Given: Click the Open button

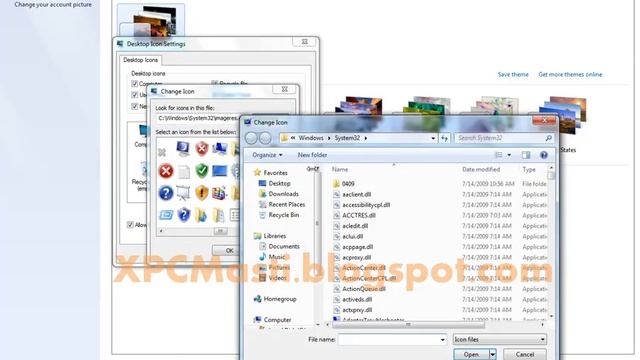Looking at the screenshot, I should [x=471, y=354].
